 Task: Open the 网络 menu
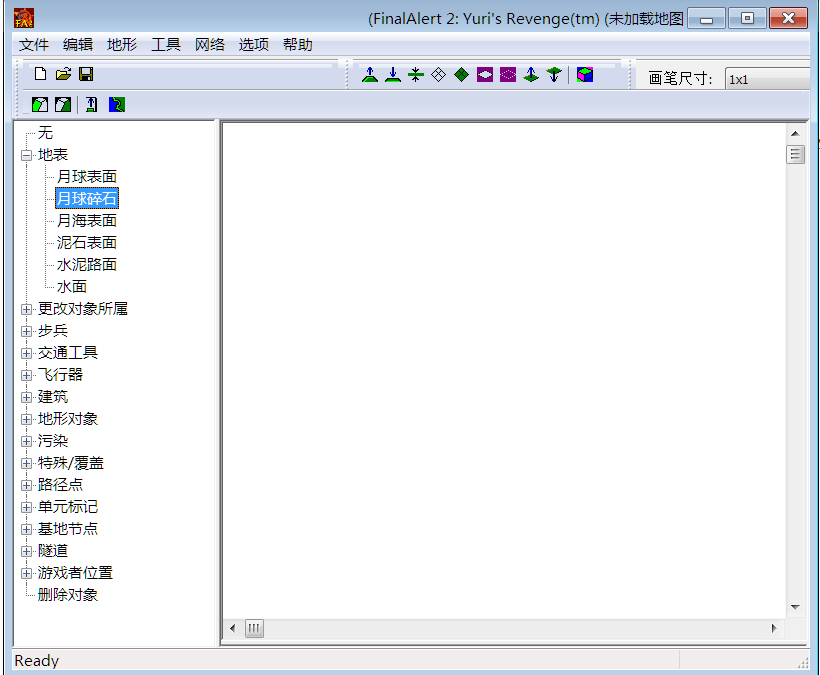coord(210,44)
